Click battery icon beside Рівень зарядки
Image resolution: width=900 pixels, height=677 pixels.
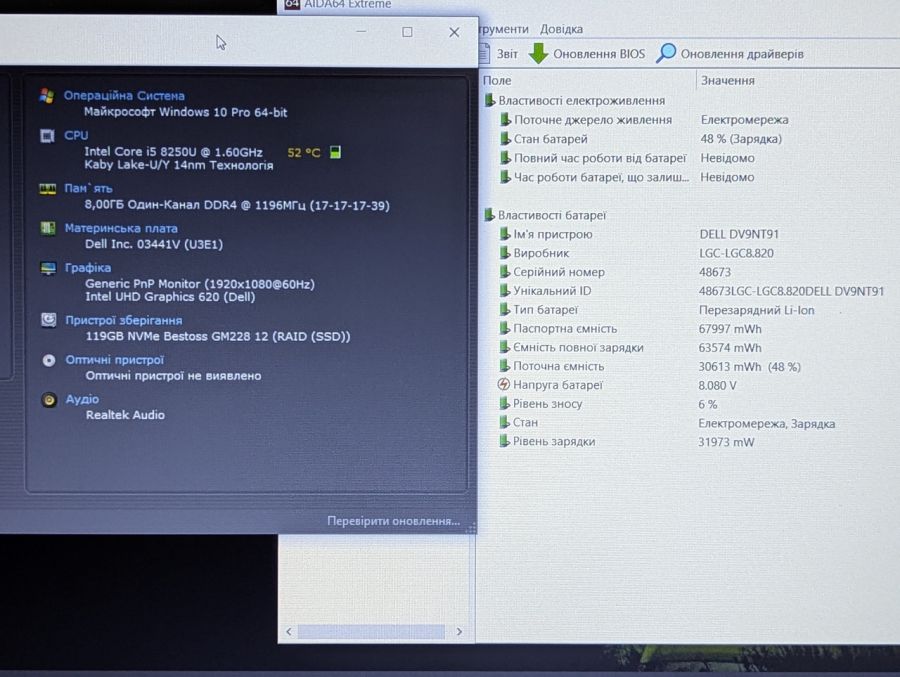point(503,441)
